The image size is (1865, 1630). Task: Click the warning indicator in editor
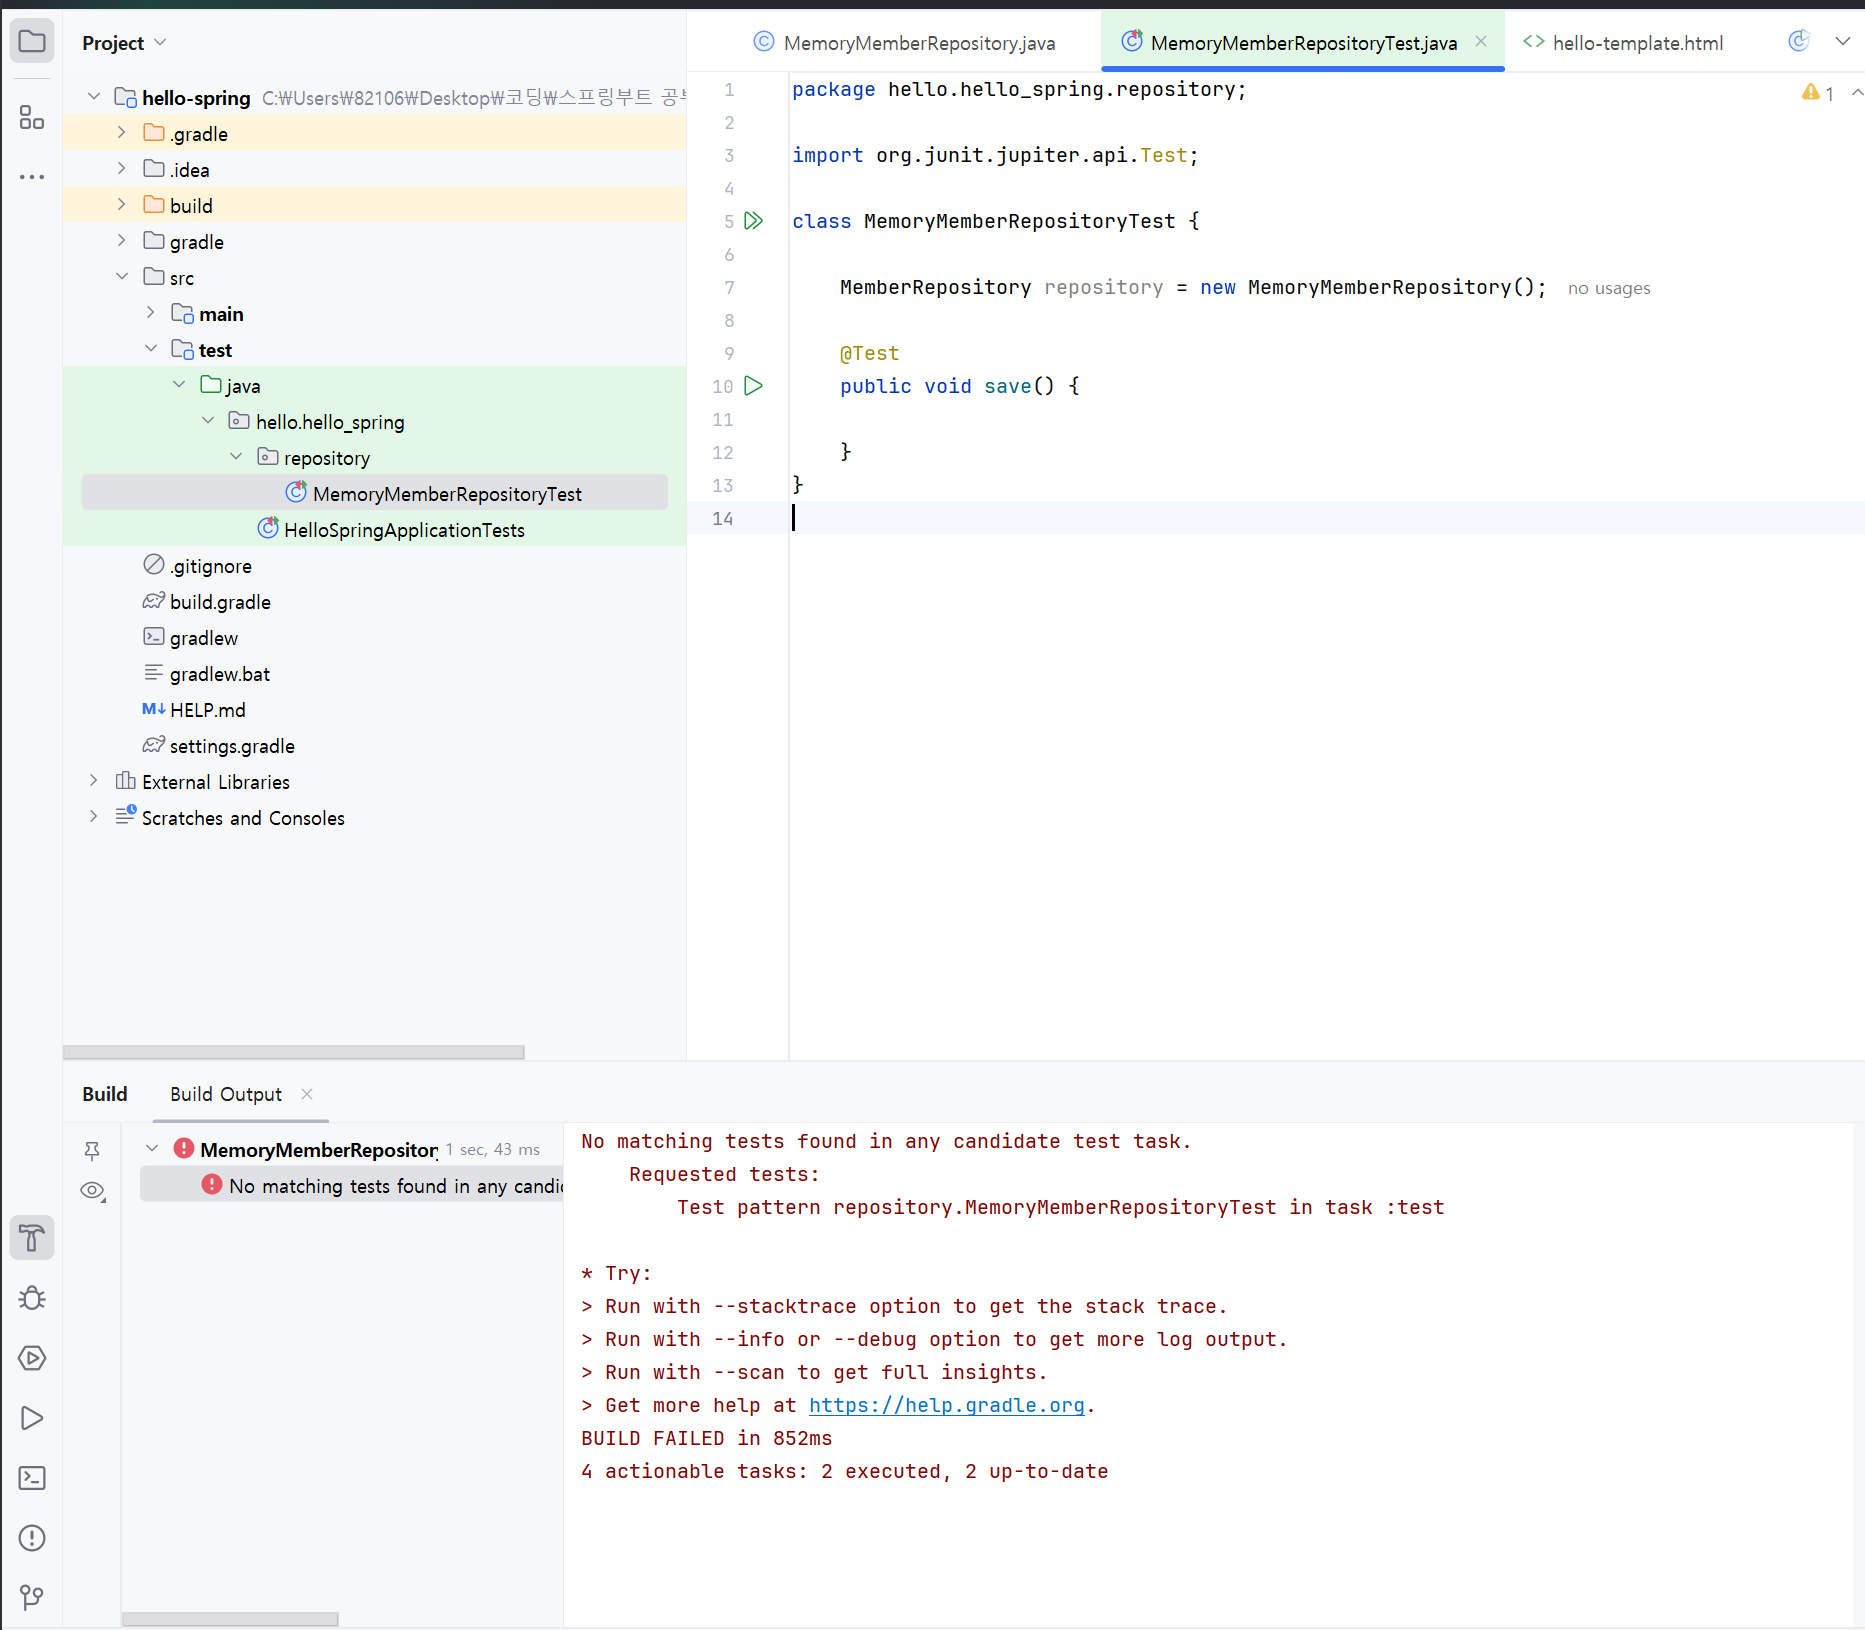1818,93
